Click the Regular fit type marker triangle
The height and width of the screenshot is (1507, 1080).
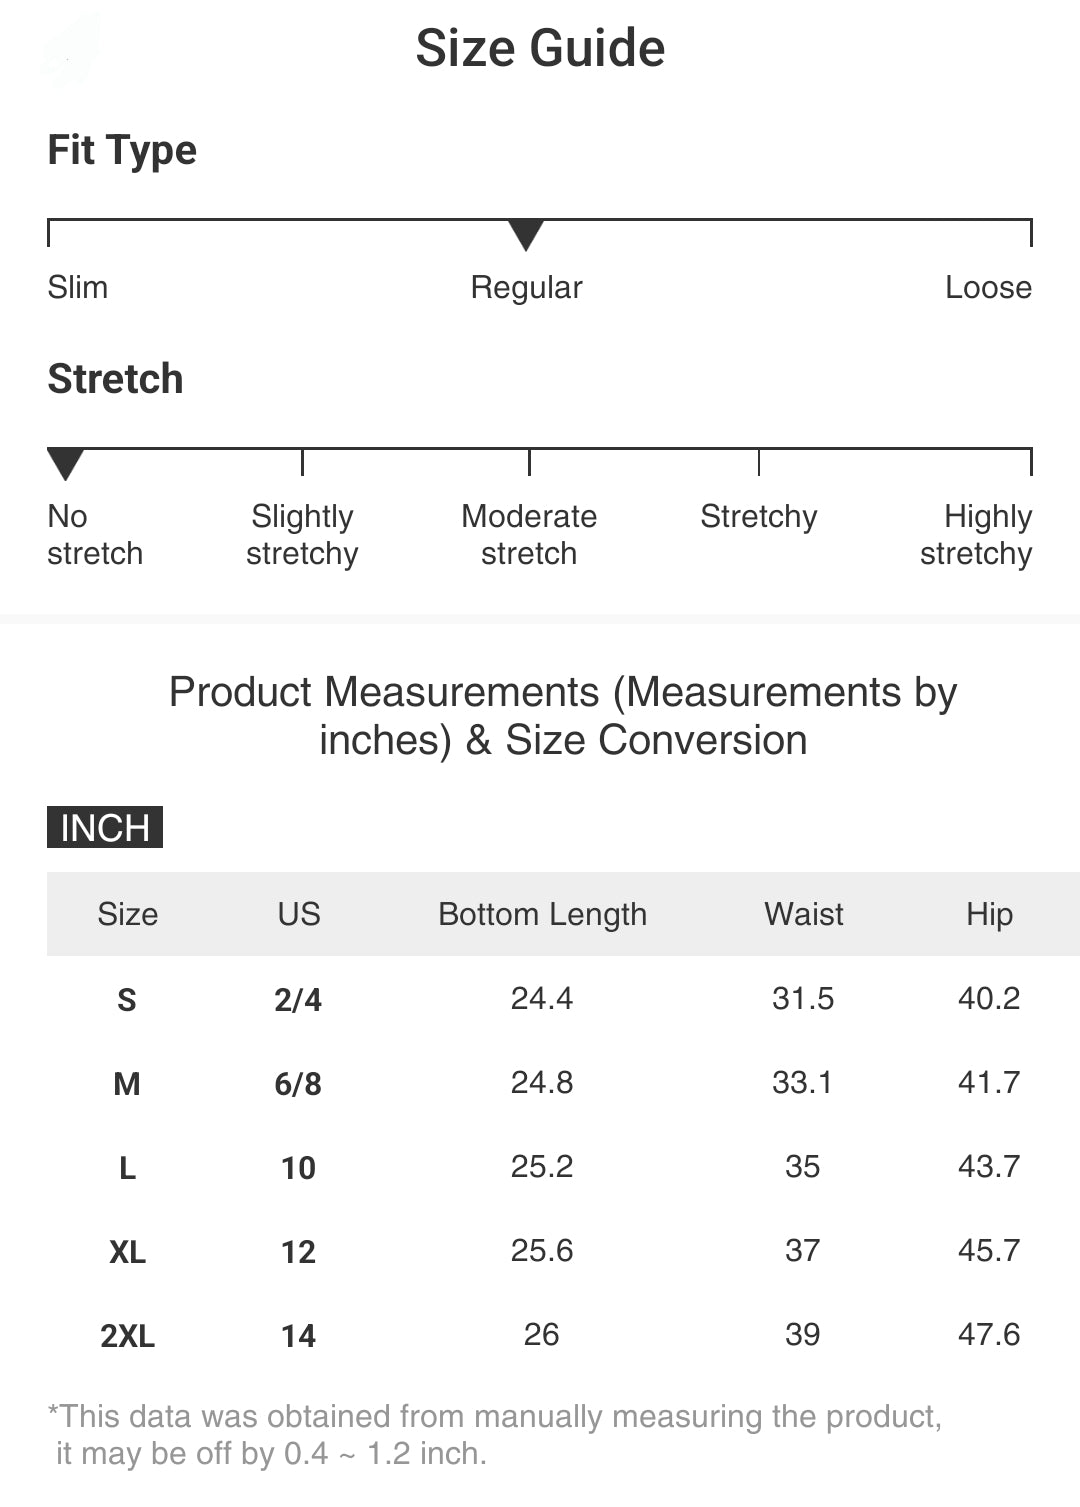pyautogui.click(x=526, y=235)
